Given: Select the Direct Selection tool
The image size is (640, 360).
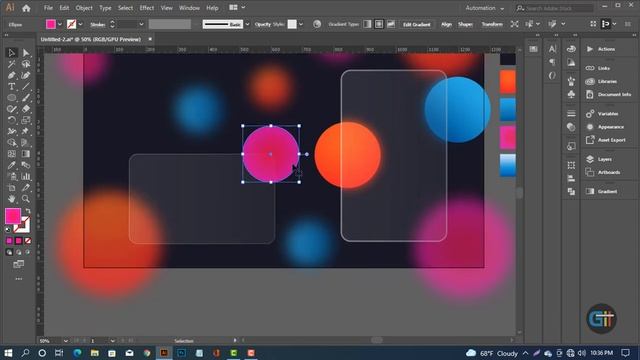Looking at the screenshot, I should tap(26, 53).
